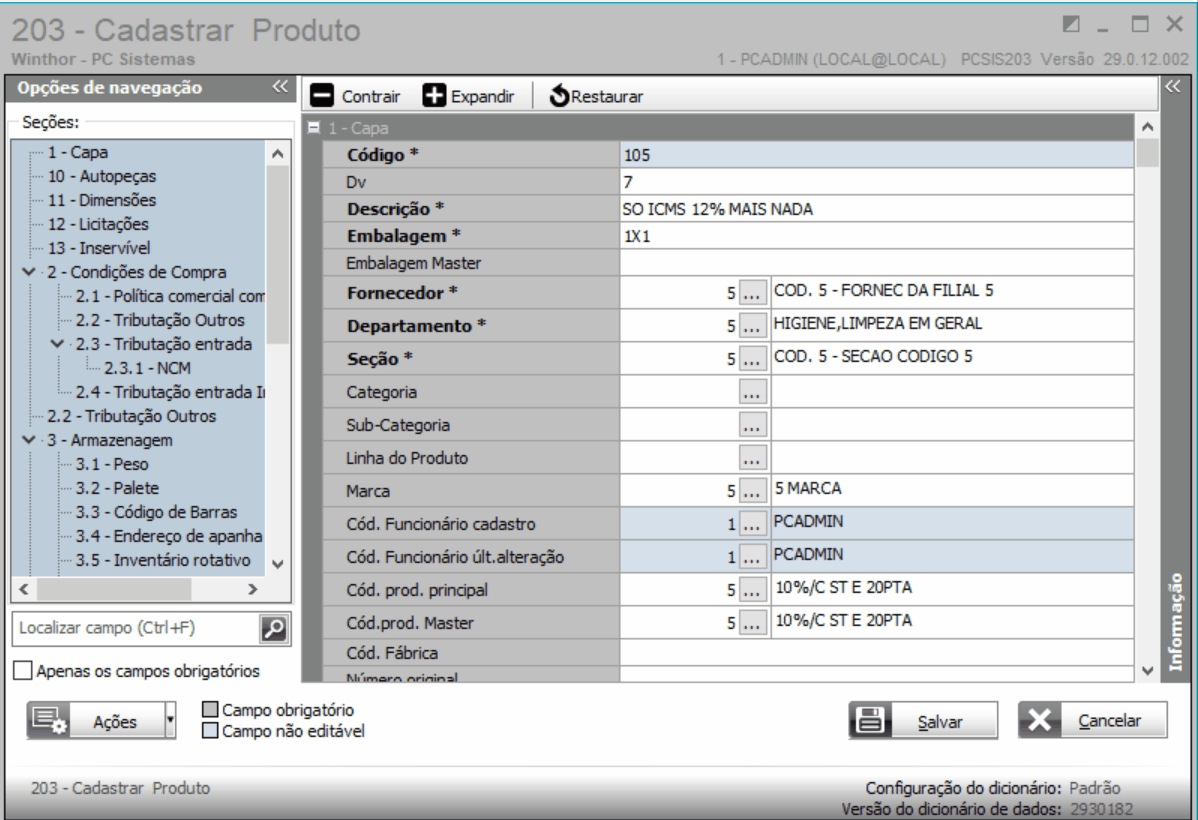
Task: Open the Cód. Funcionário últ.alteração lookup button
Action: (752, 556)
